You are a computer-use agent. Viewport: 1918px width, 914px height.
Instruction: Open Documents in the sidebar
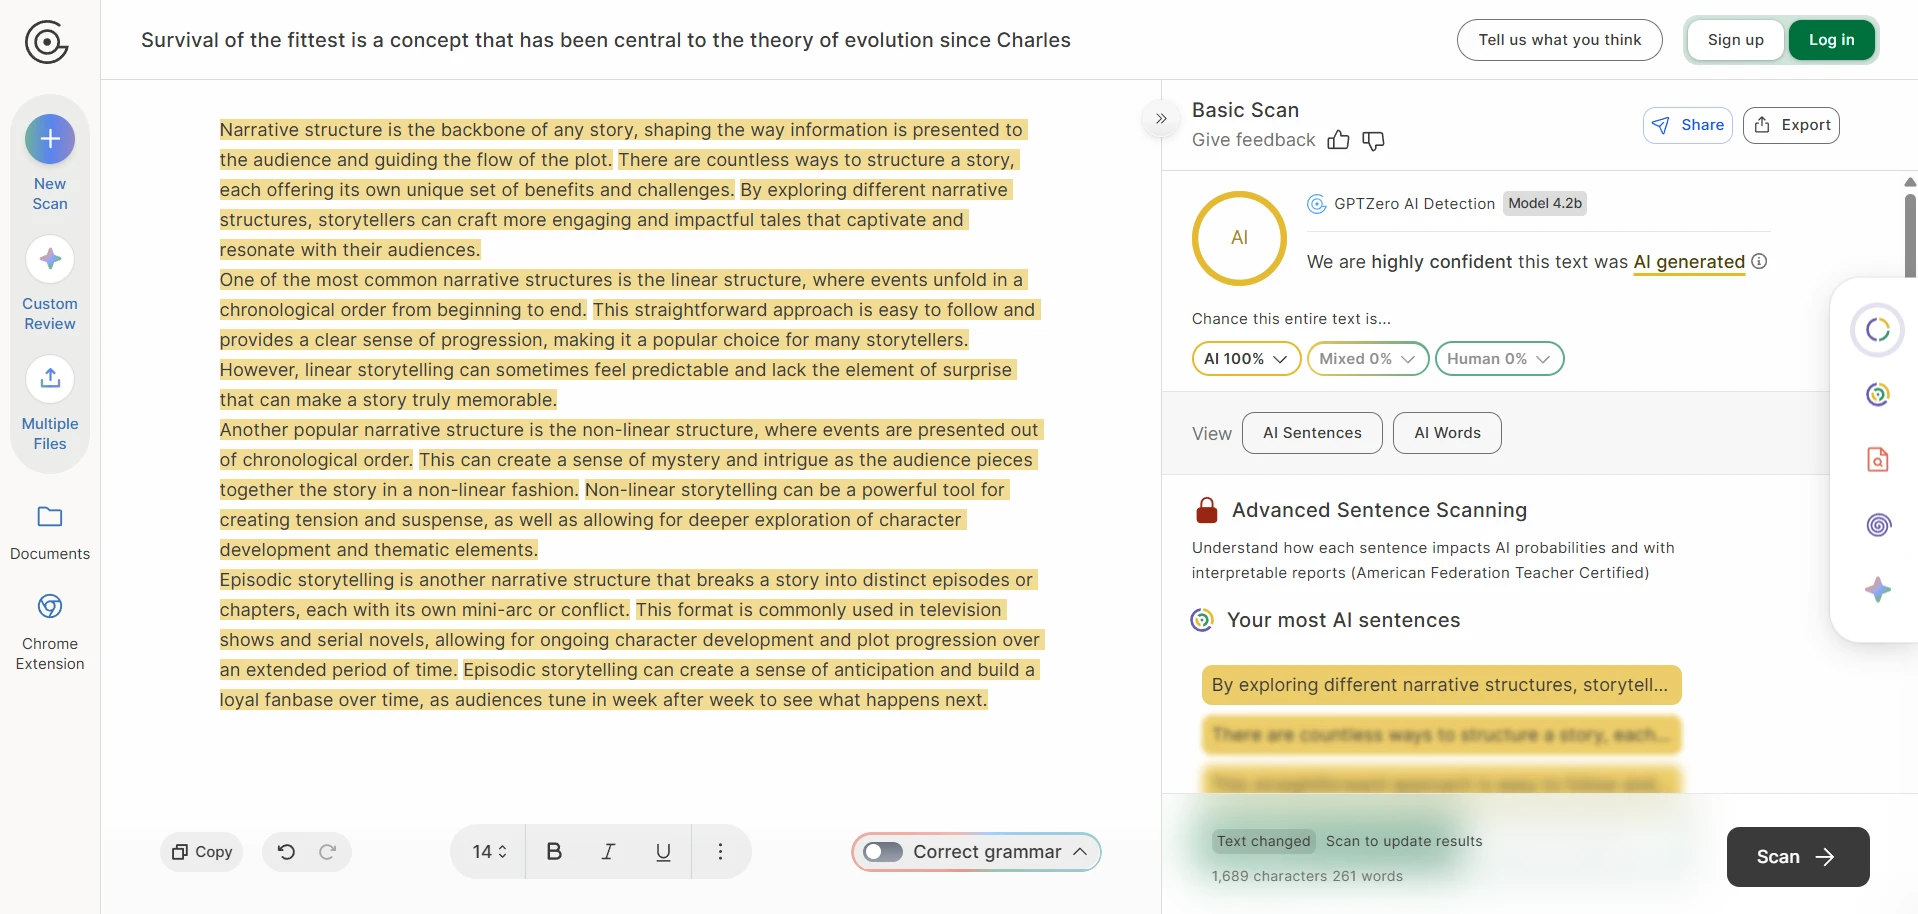(50, 531)
